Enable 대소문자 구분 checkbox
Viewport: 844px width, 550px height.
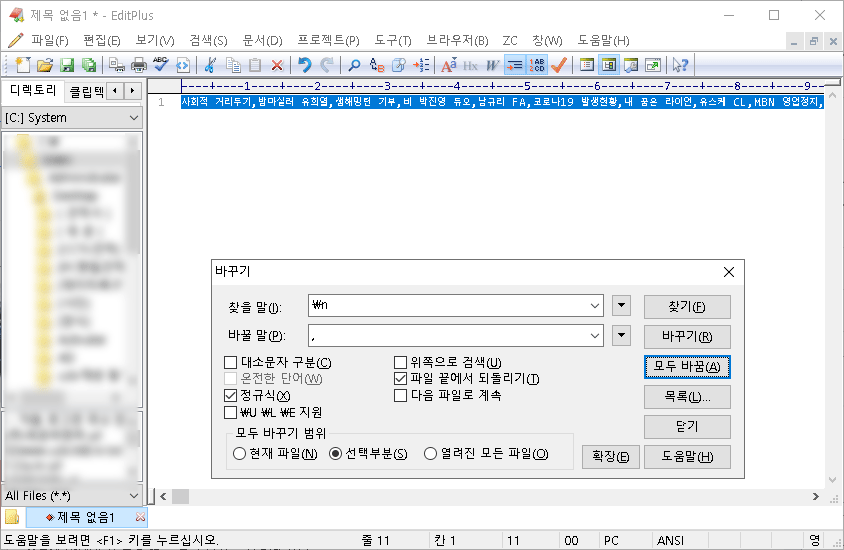(x=230, y=363)
